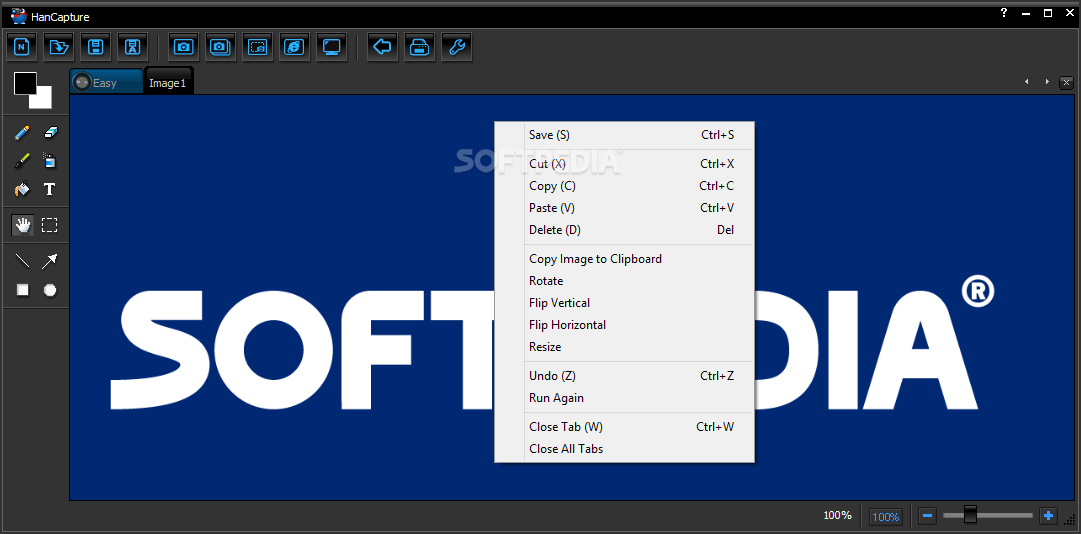Screen dimensions: 1081x534
Task: Select the Brush tool
Action: pos(23,161)
